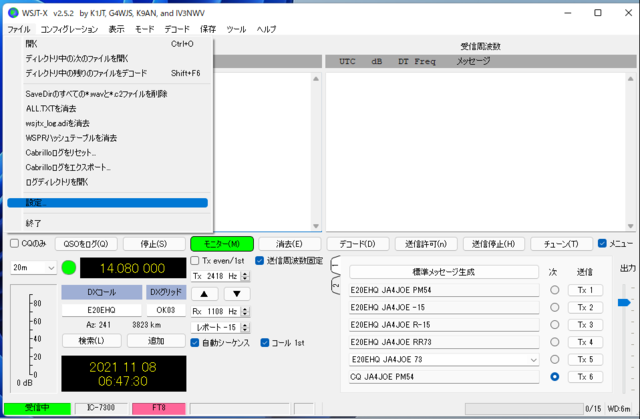640x419 pixels.
Task: Open the モード menu
Action: pos(144,29)
